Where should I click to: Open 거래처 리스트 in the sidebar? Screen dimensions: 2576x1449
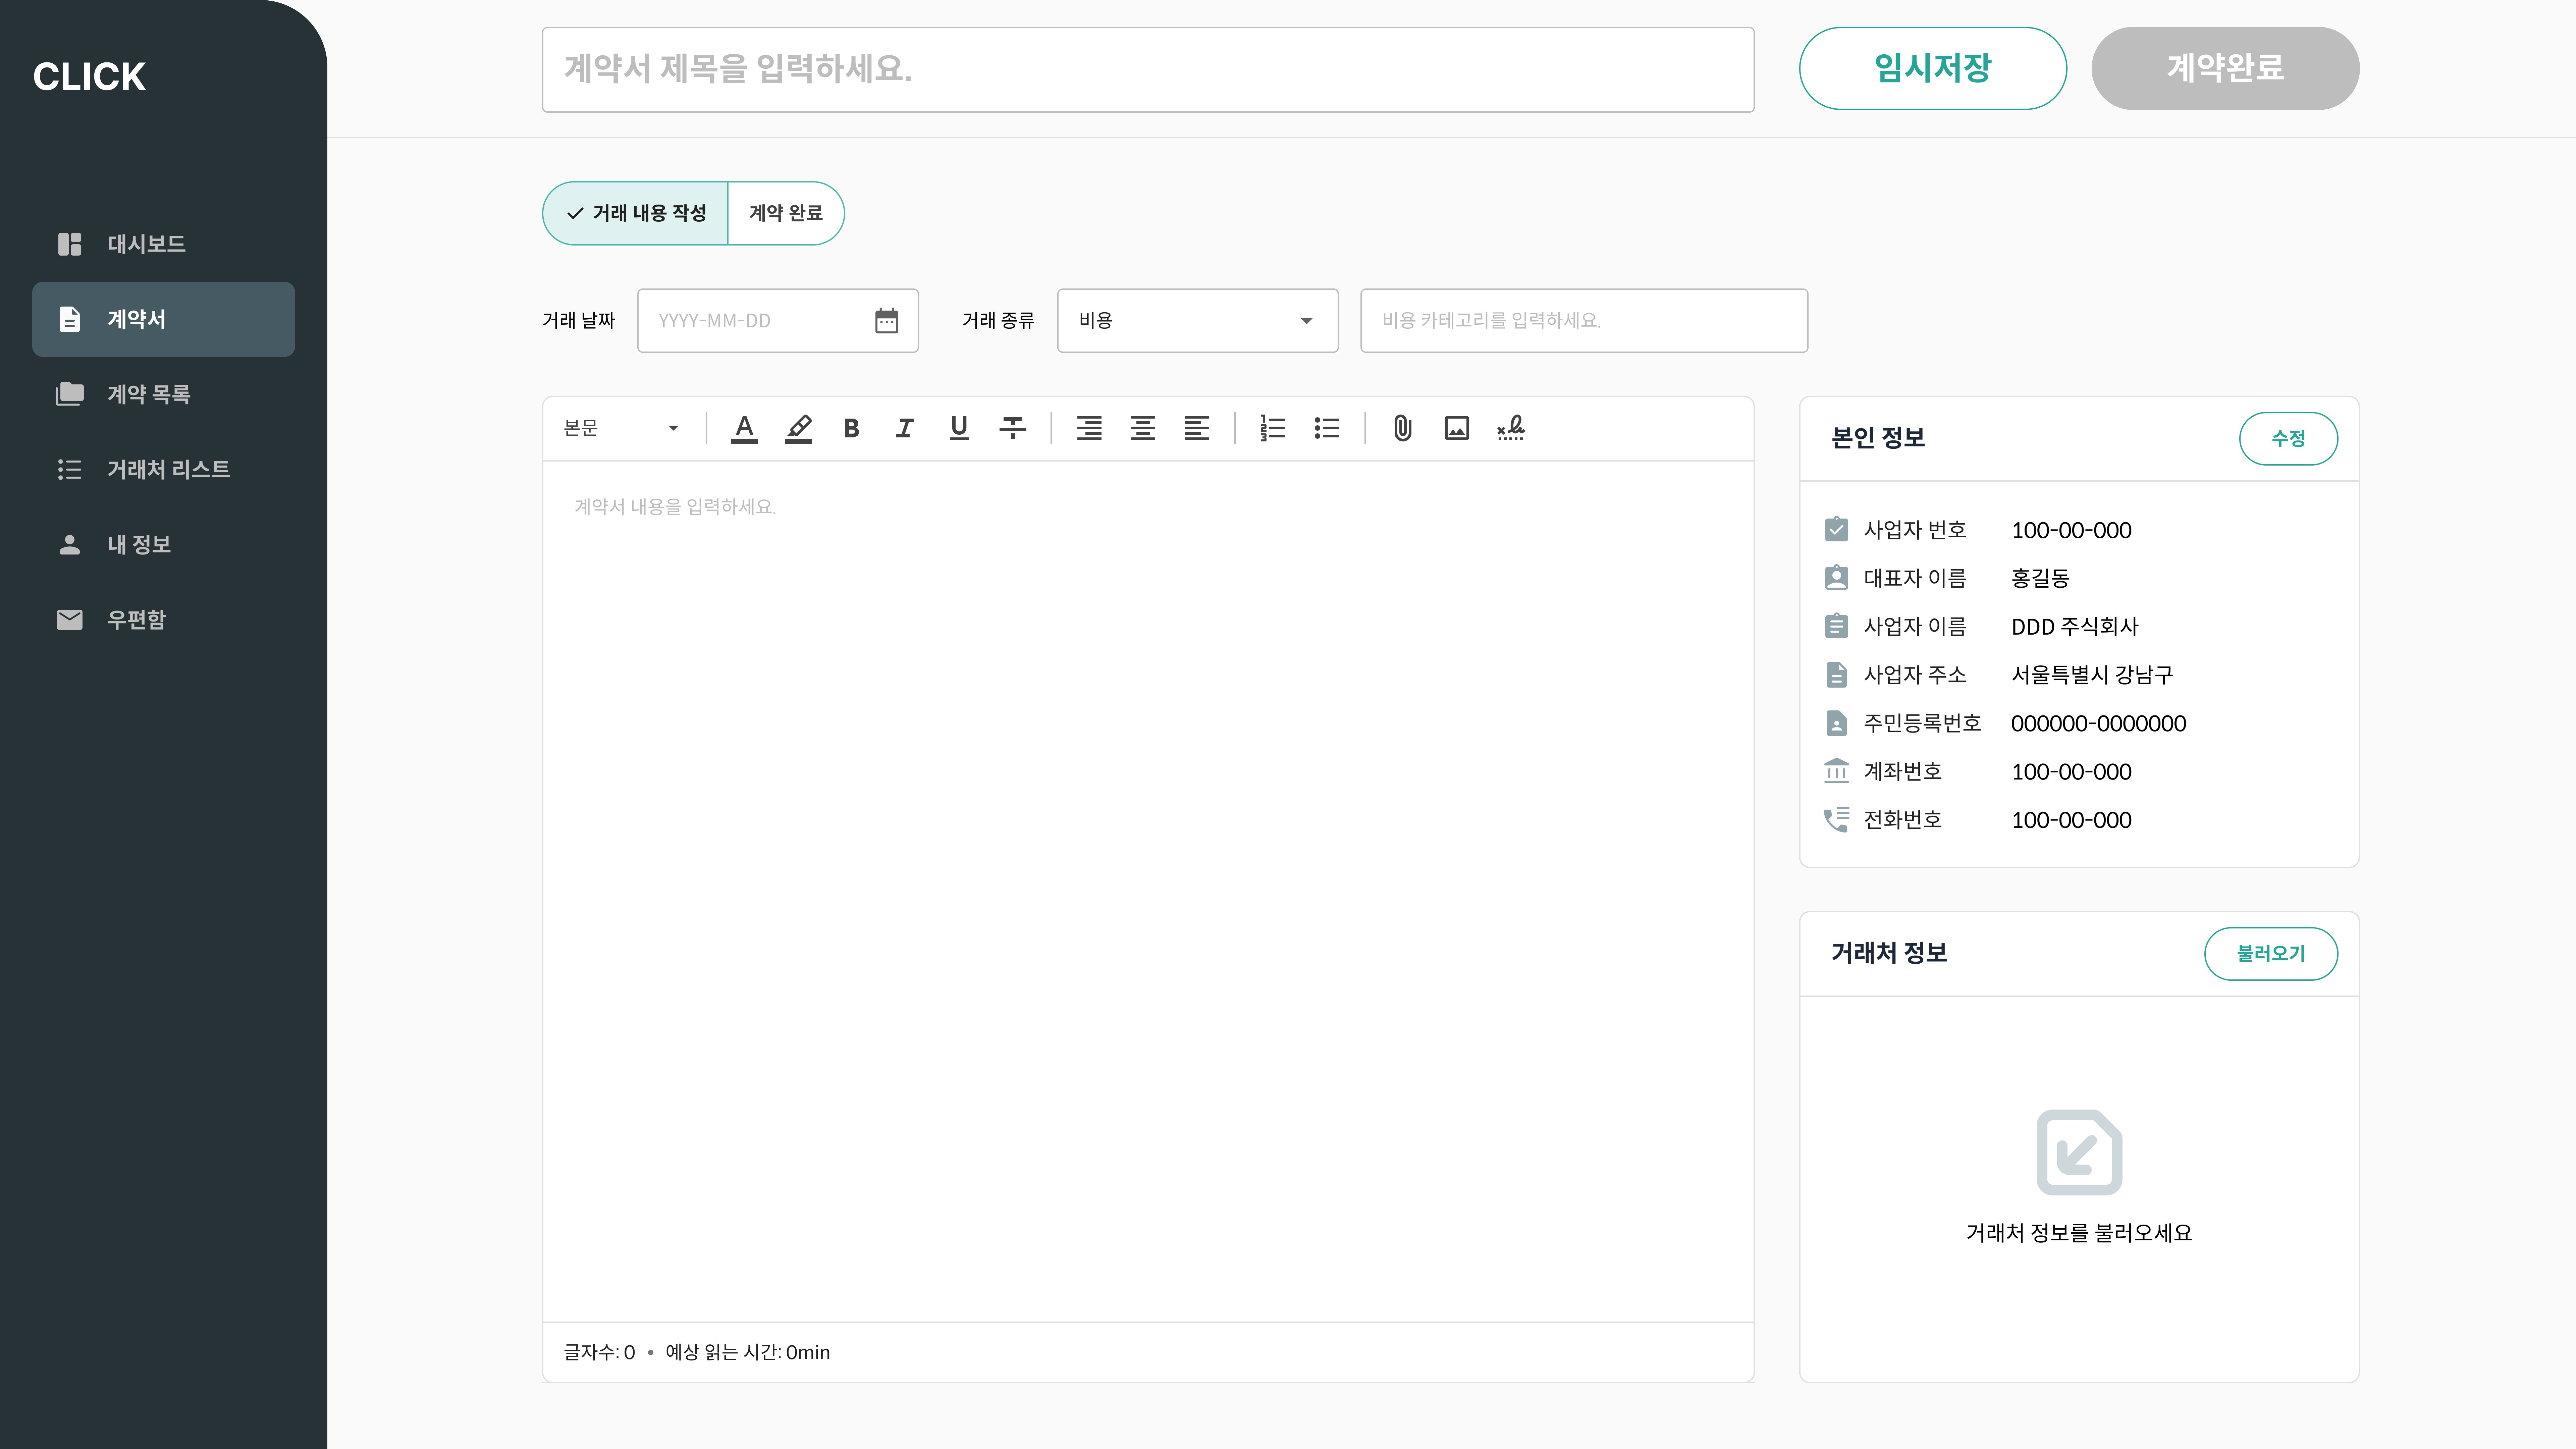[168, 469]
